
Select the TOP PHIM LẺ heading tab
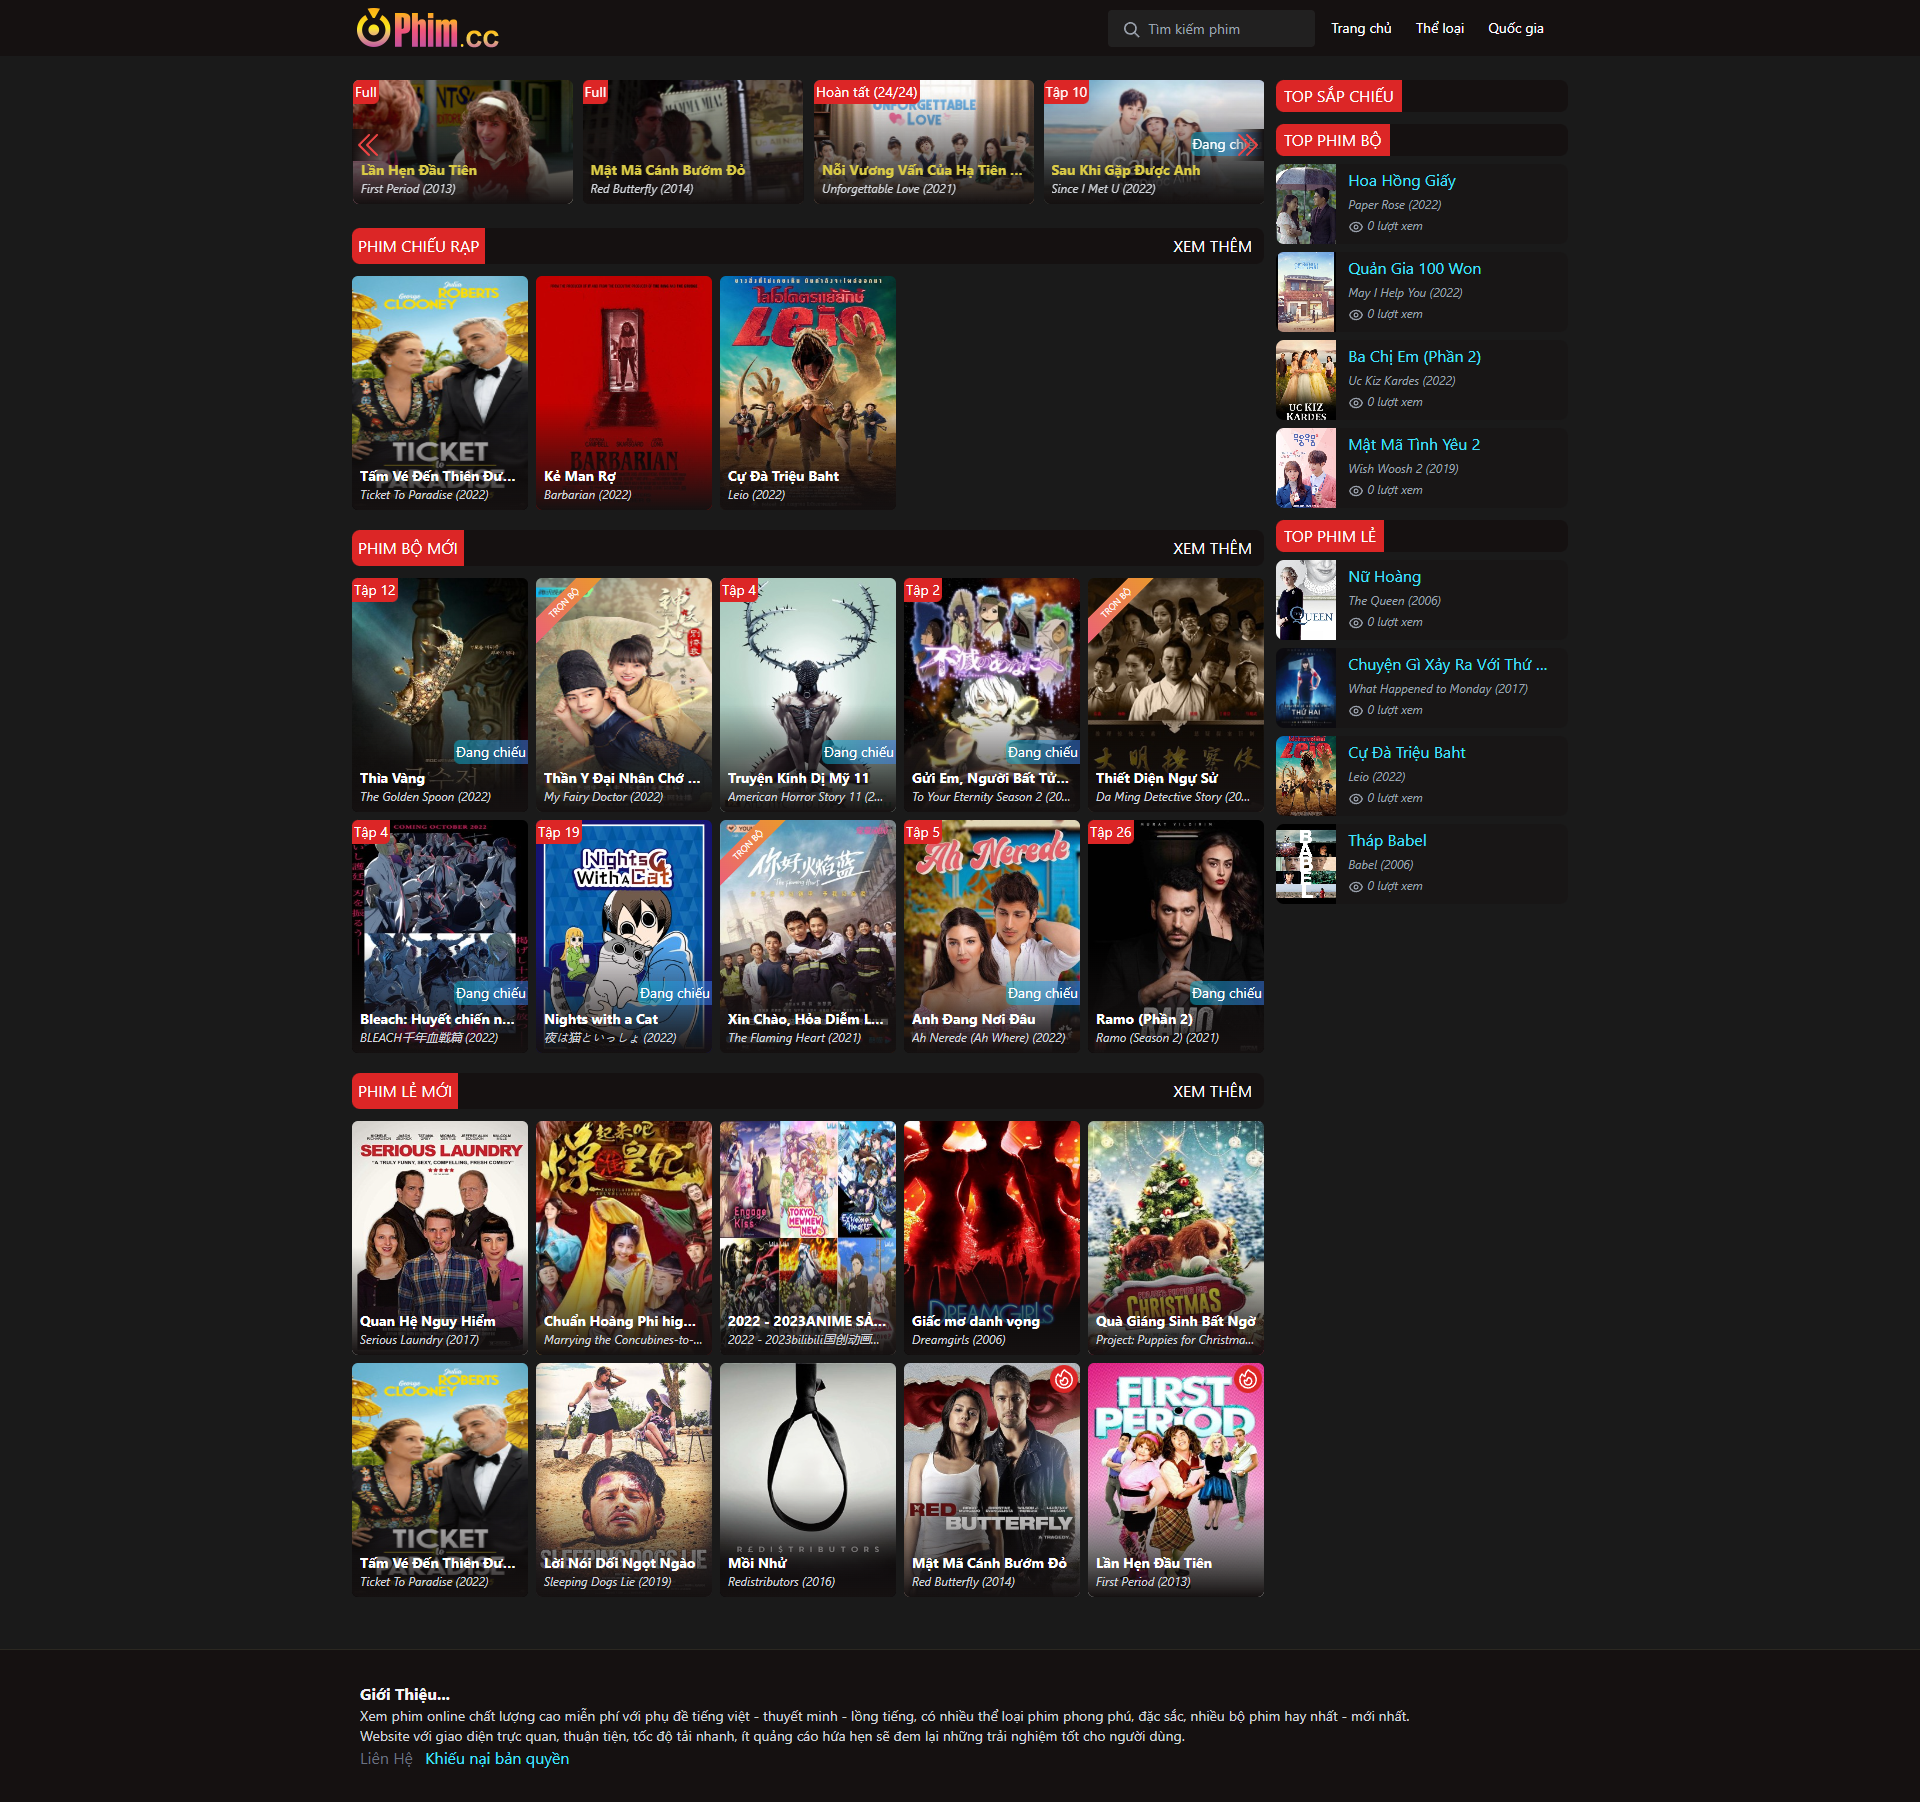1329,536
